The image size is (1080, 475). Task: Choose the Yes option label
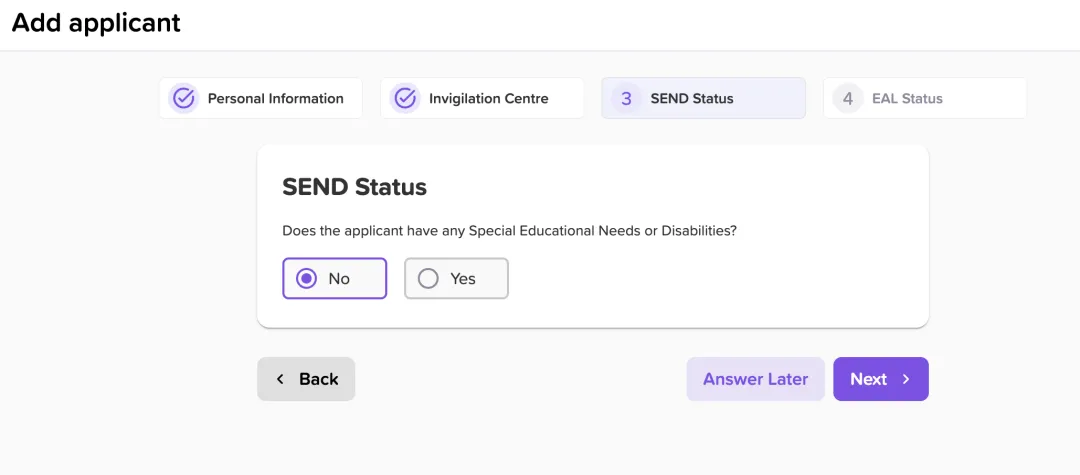pos(463,279)
